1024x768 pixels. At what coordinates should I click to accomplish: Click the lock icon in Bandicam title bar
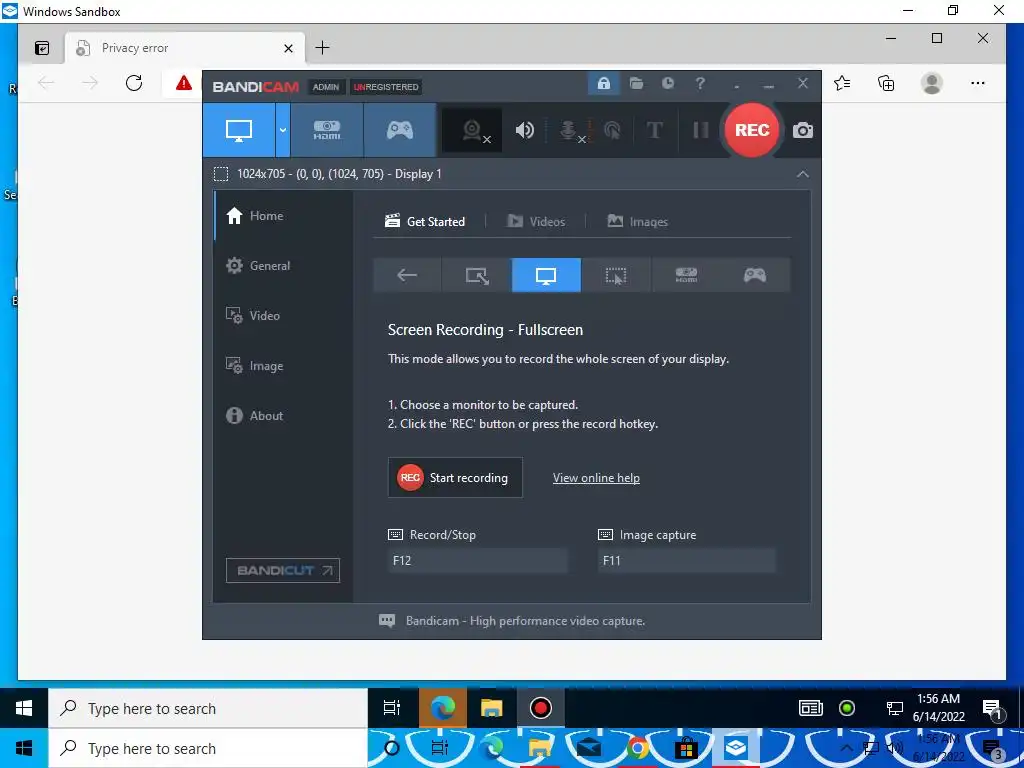(603, 84)
